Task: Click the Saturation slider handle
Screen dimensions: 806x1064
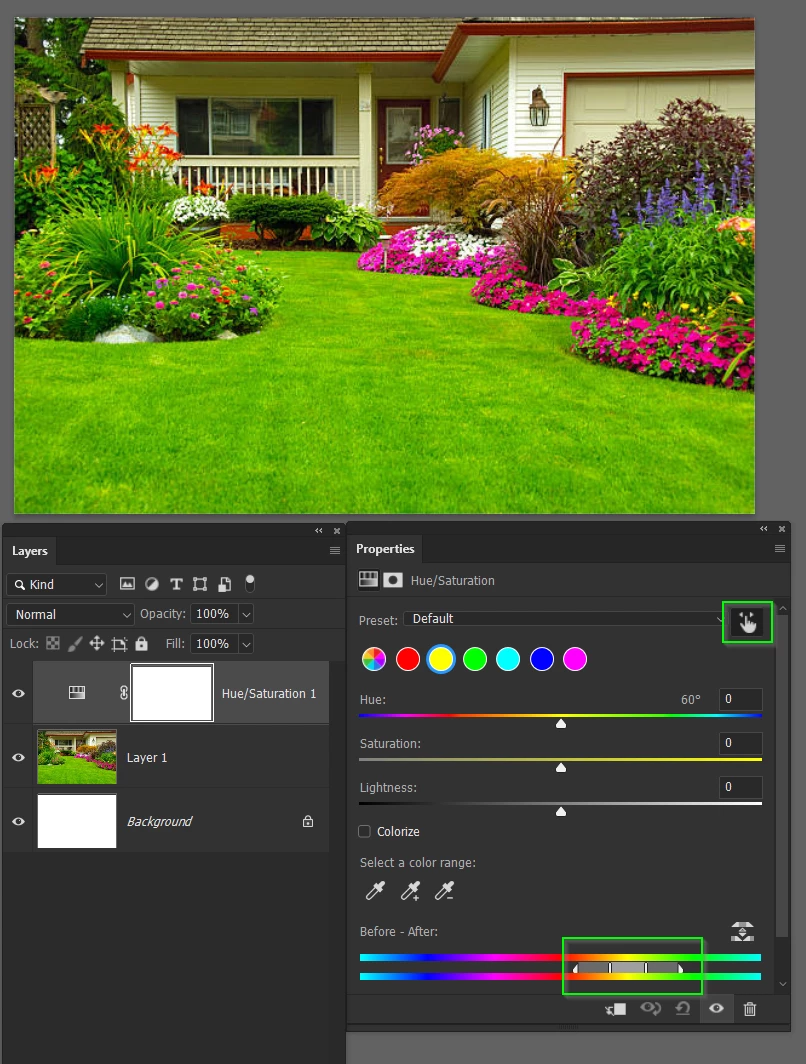Action: tap(561, 767)
